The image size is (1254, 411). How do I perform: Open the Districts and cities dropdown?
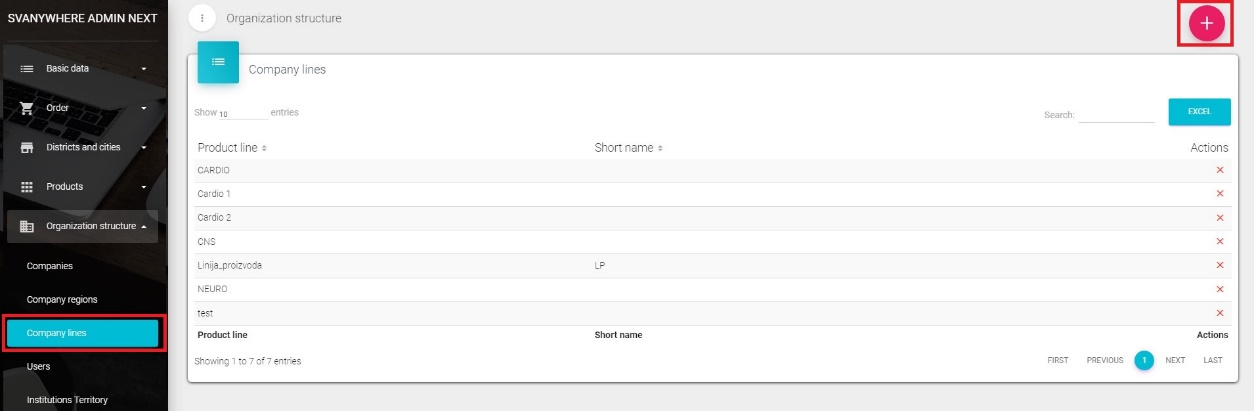coord(83,147)
